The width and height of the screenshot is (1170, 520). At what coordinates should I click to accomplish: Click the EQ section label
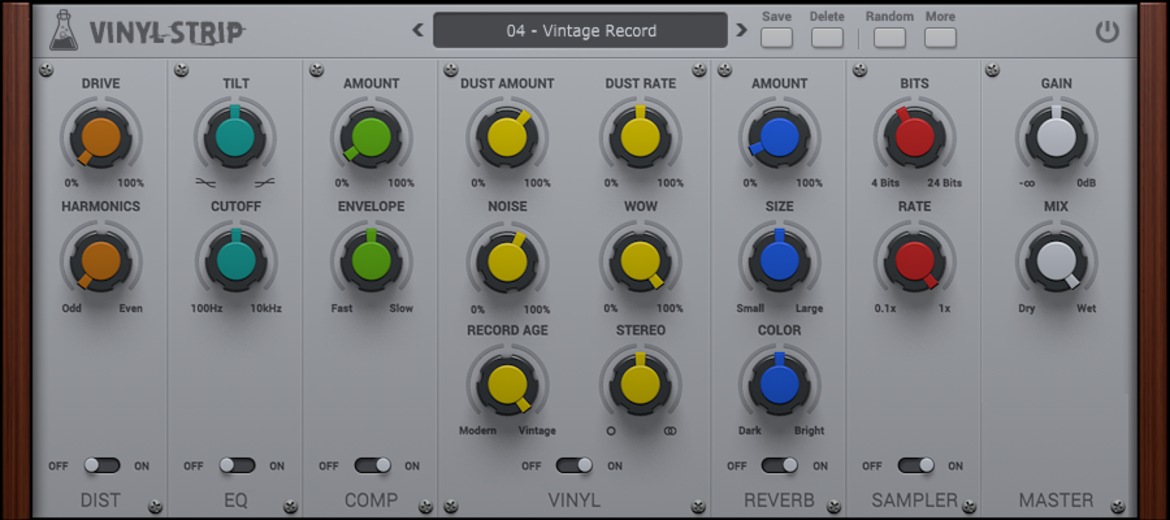pyautogui.click(x=237, y=500)
